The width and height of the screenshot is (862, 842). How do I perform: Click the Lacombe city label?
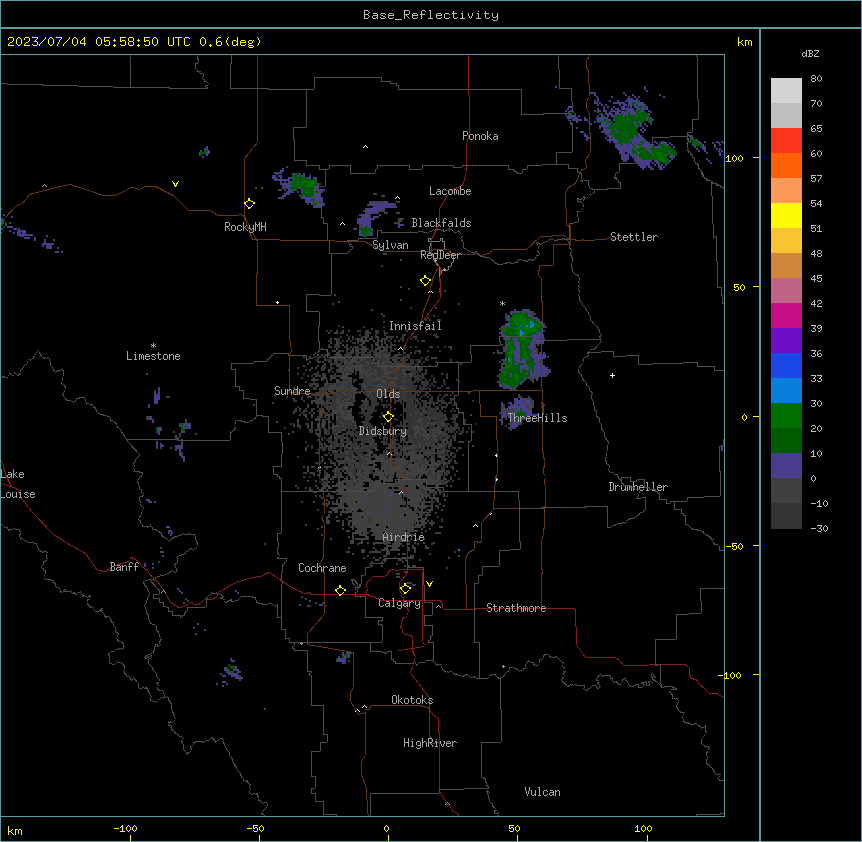450,191
